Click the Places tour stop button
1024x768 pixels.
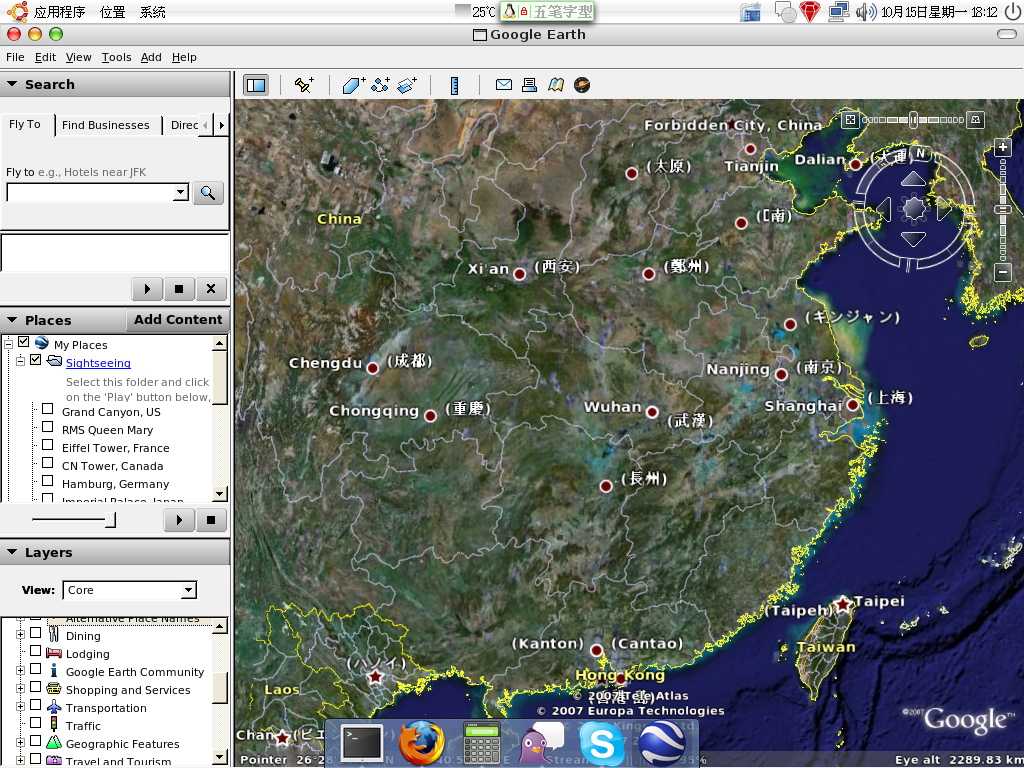point(211,520)
